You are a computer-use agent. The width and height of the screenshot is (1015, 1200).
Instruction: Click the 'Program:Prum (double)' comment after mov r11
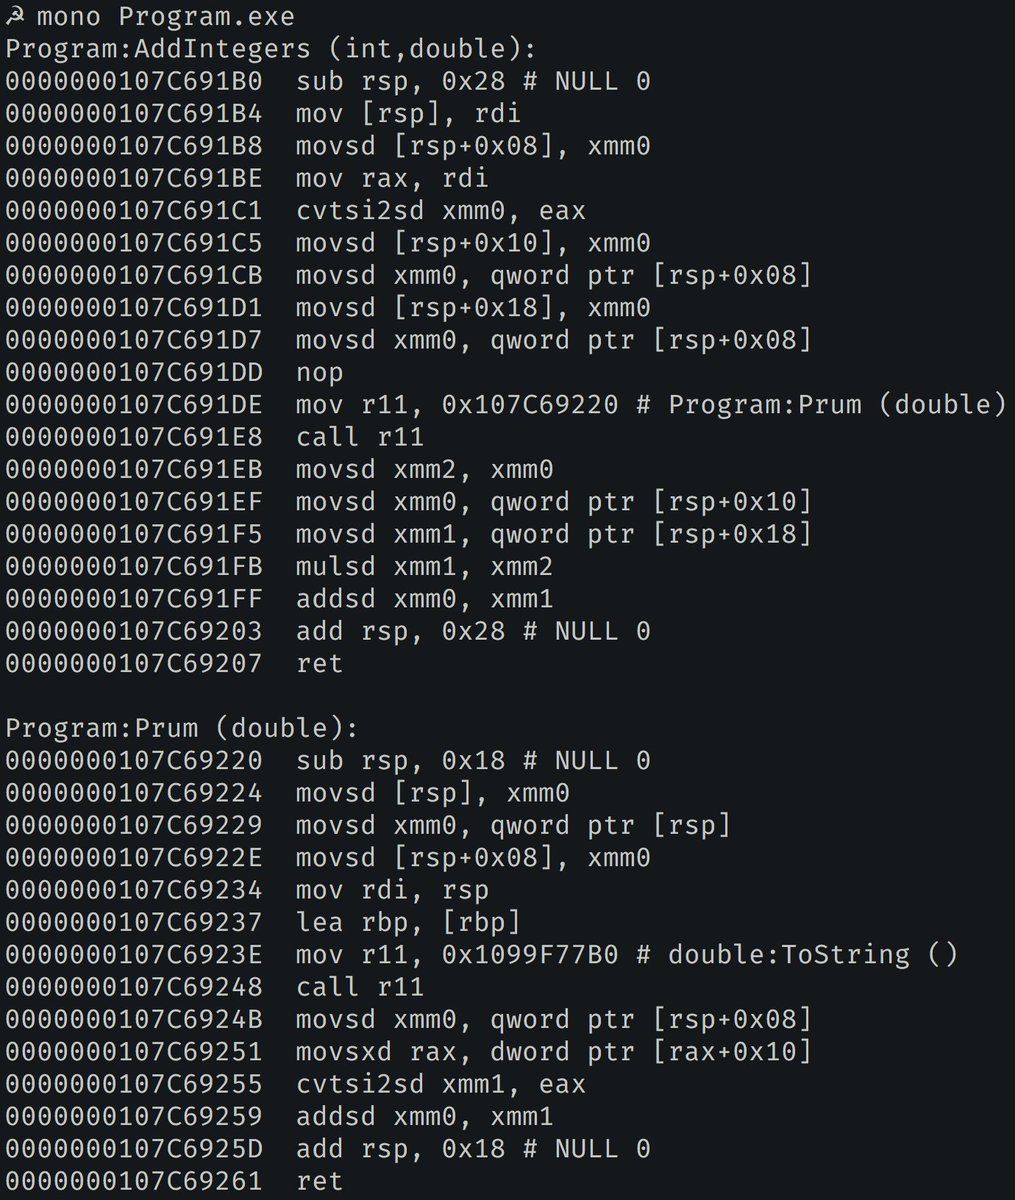click(x=838, y=405)
